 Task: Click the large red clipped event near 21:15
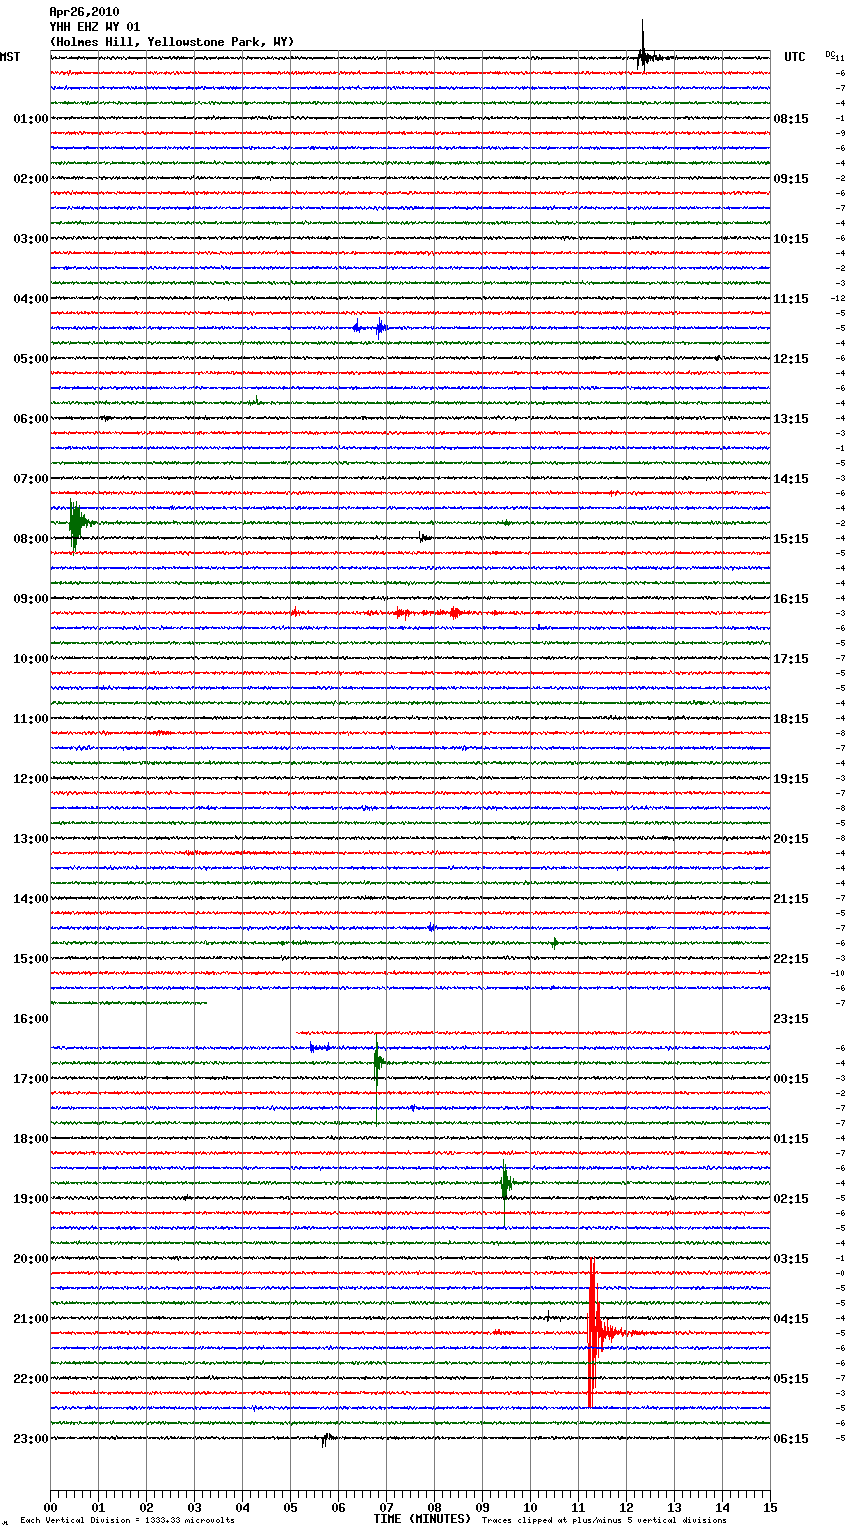pyautogui.click(x=593, y=1332)
